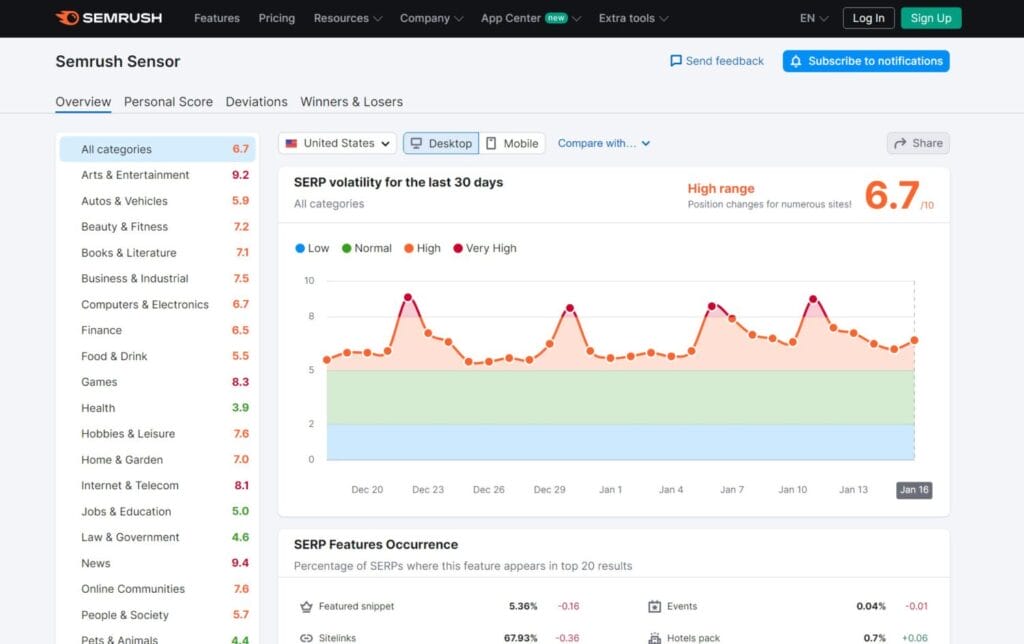Select the Internet & Telecom category
This screenshot has width=1024, height=644.
click(157, 485)
